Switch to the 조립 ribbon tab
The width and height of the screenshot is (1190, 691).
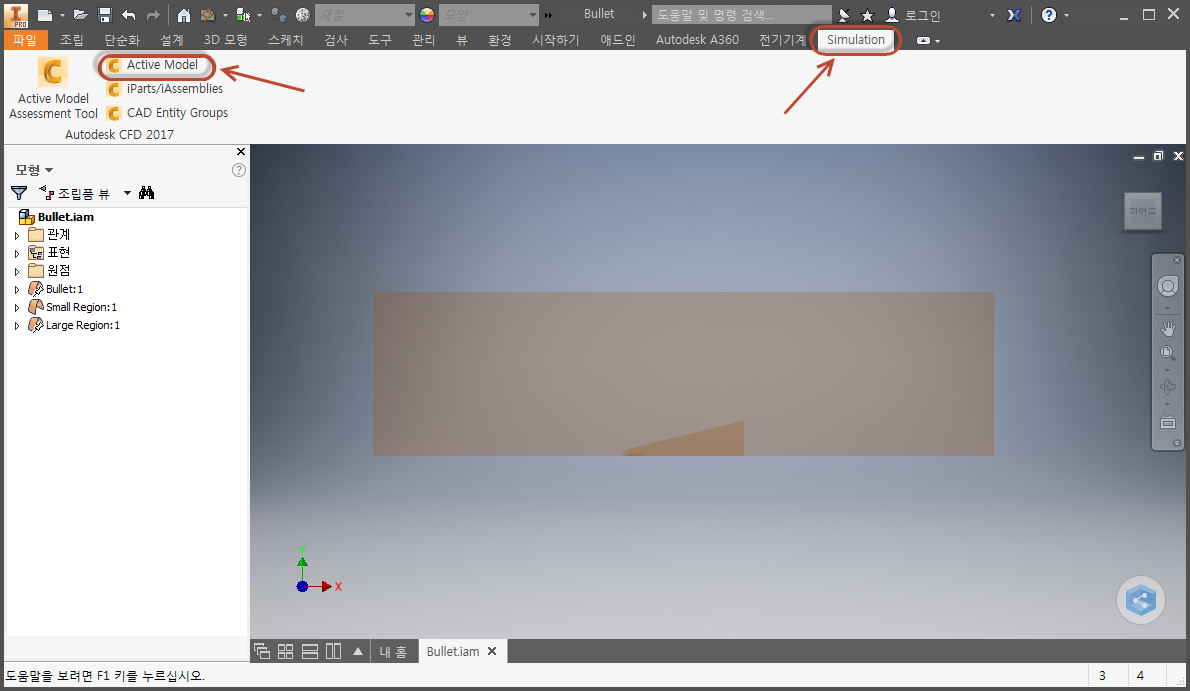pos(71,39)
